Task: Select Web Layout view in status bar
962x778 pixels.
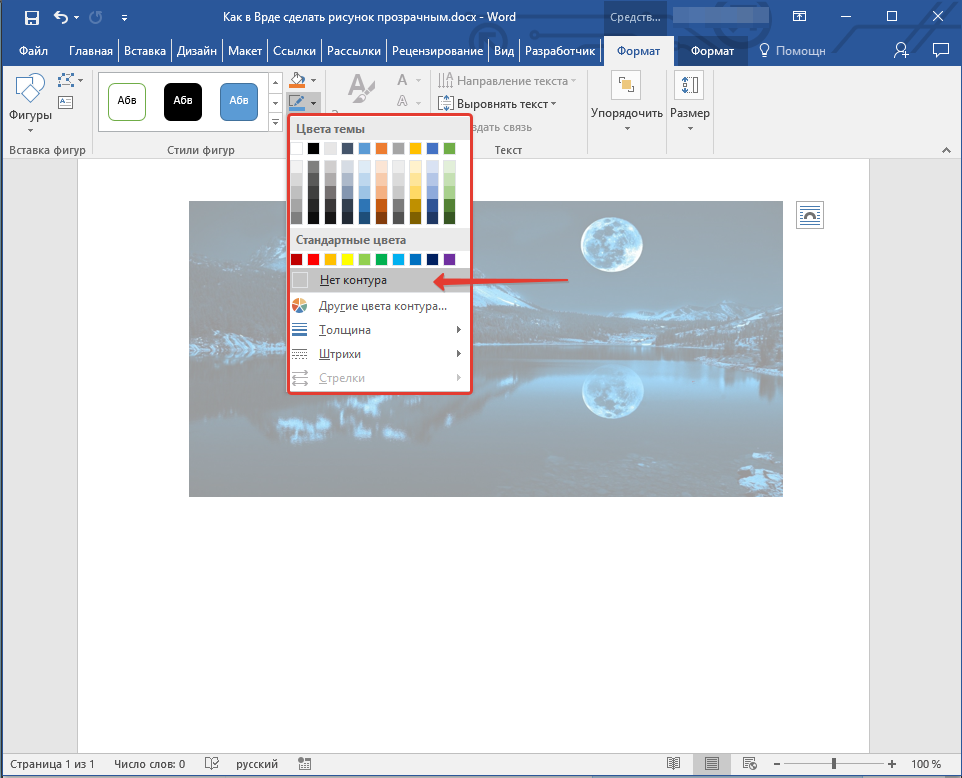Action: click(749, 764)
